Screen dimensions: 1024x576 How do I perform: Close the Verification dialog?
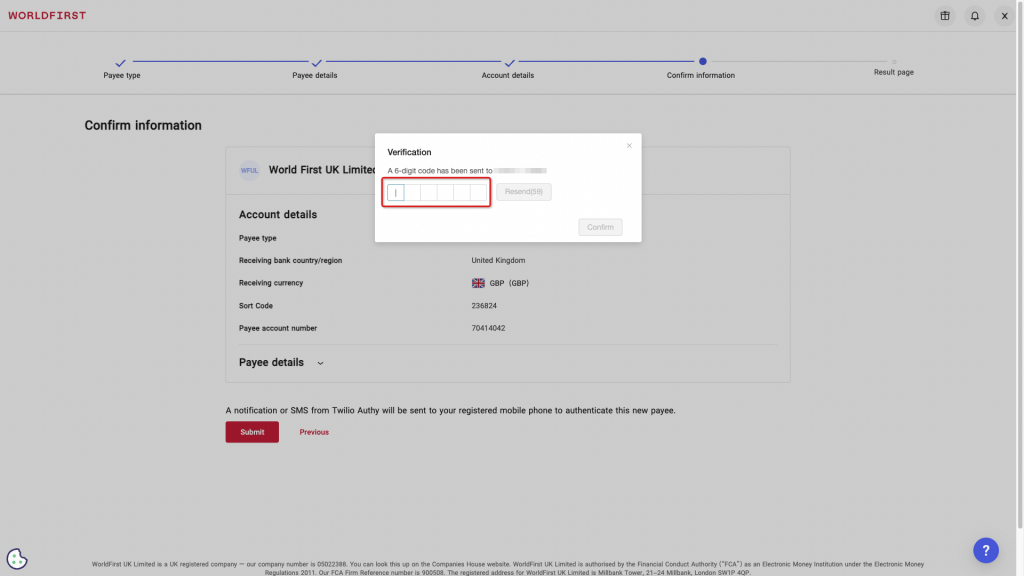(629, 145)
